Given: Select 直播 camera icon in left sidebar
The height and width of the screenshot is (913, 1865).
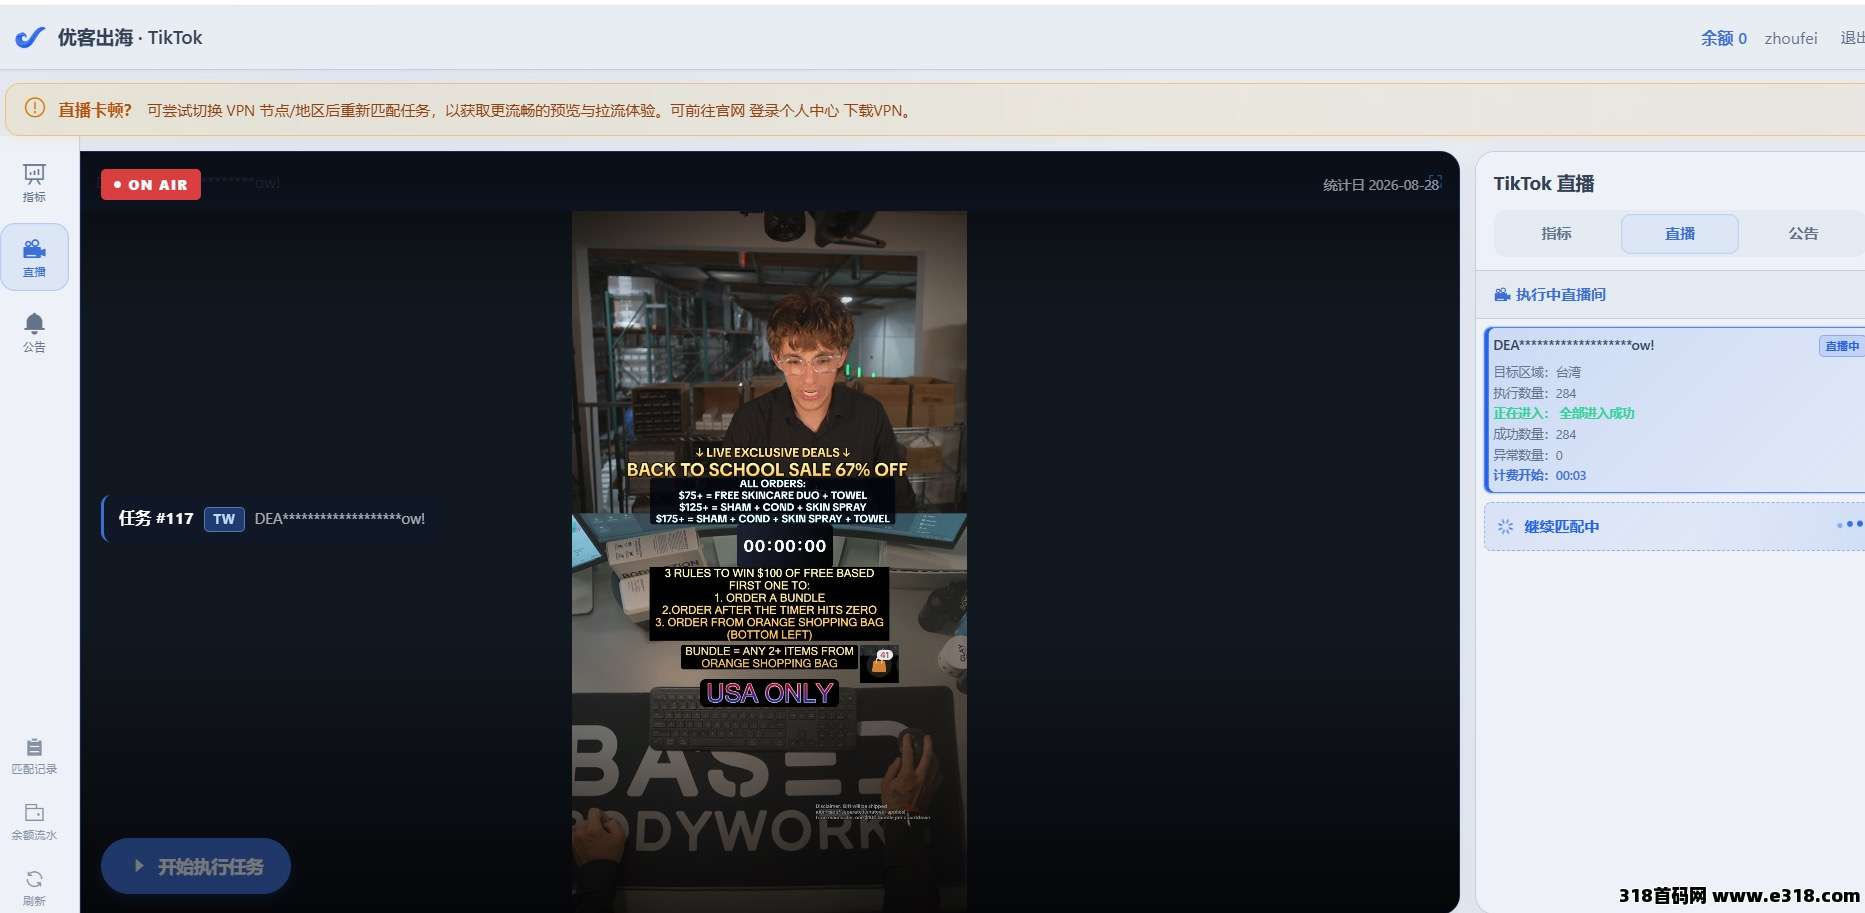Looking at the screenshot, I should pyautogui.click(x=34, y=257).
